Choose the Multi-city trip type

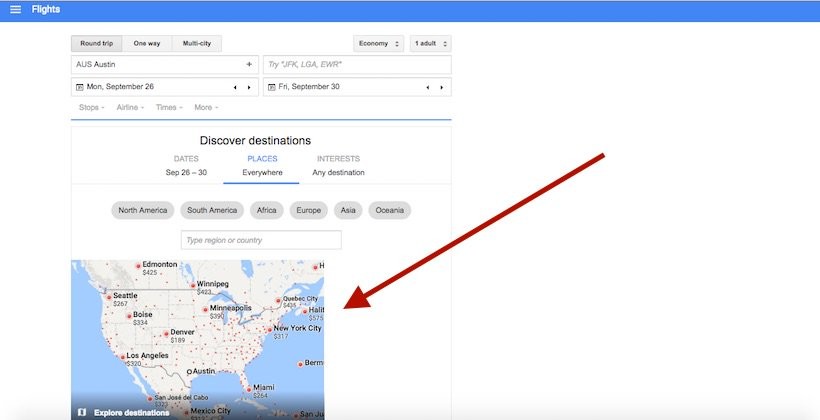point(196,44)
